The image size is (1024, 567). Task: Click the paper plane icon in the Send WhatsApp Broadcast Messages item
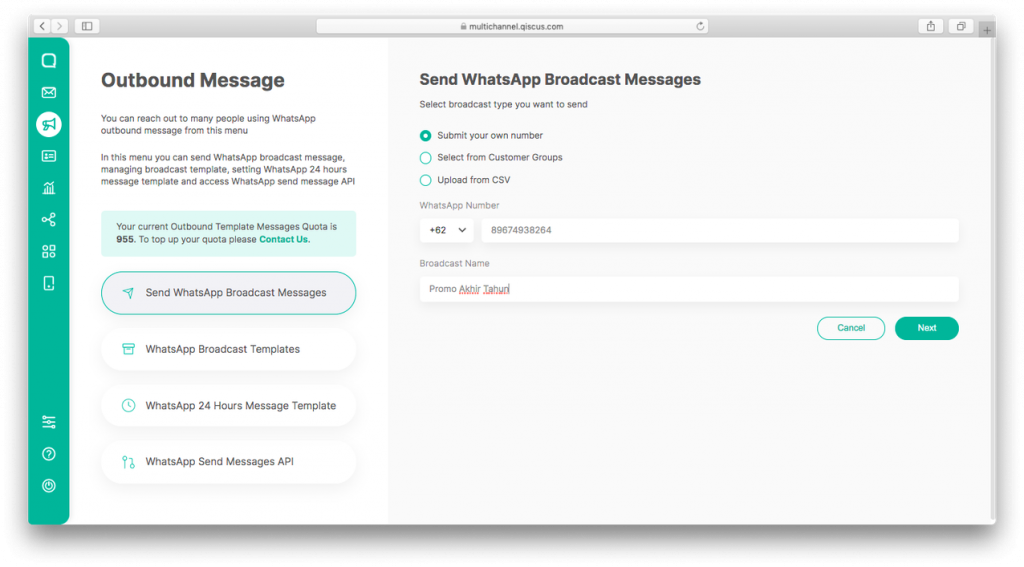(x=128, y=293)
